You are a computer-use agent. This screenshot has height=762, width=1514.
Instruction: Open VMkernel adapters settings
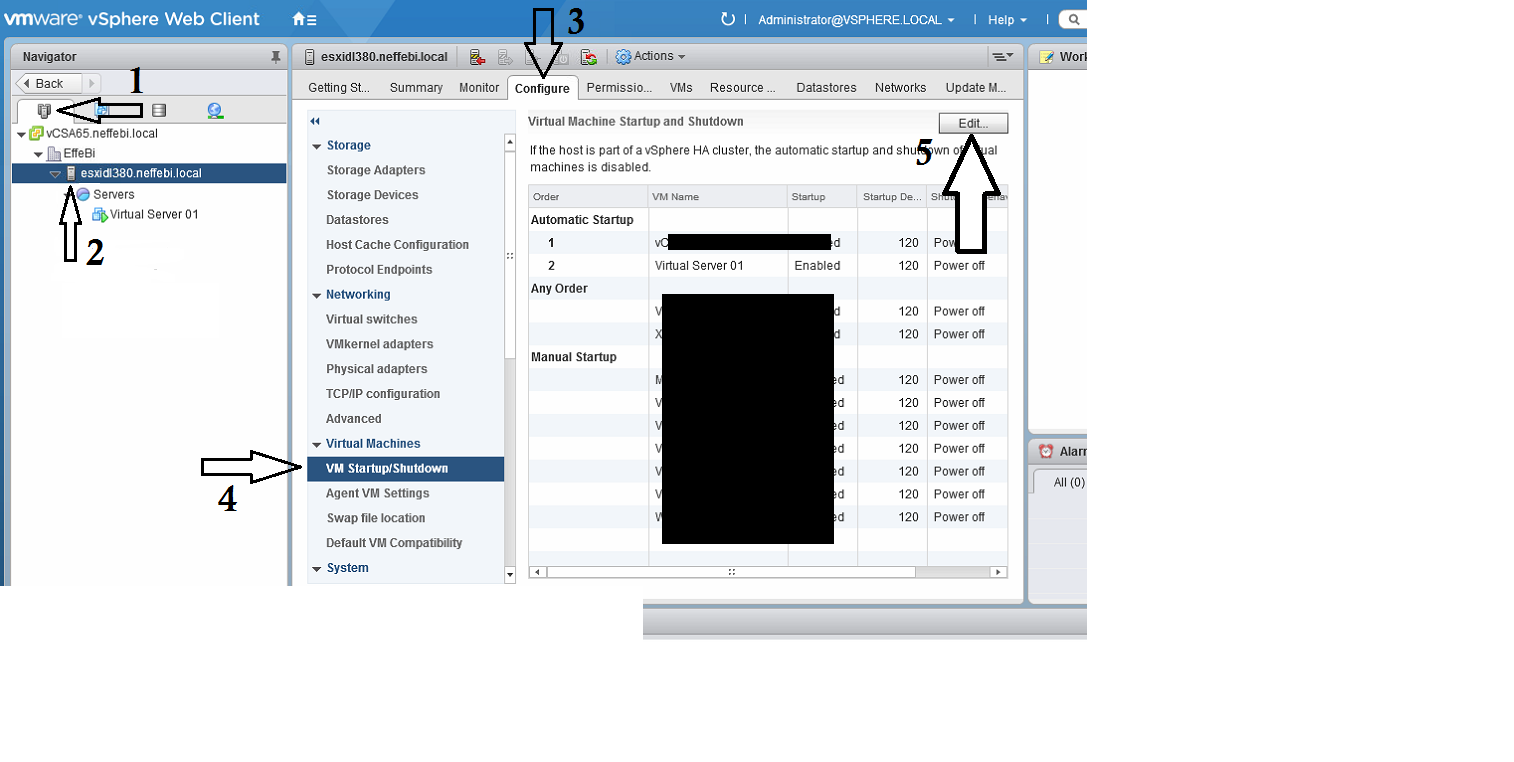379,344
